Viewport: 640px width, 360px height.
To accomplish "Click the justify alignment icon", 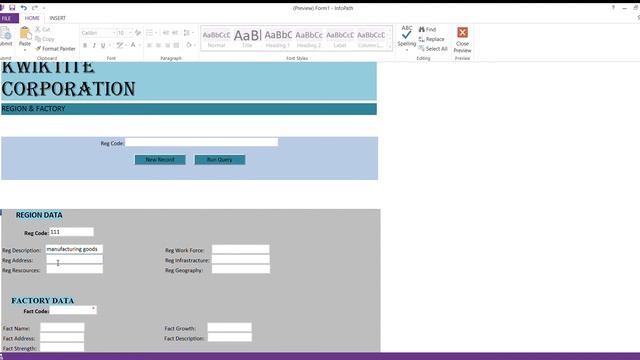I will pyautogui.click(x=176, y=45).
